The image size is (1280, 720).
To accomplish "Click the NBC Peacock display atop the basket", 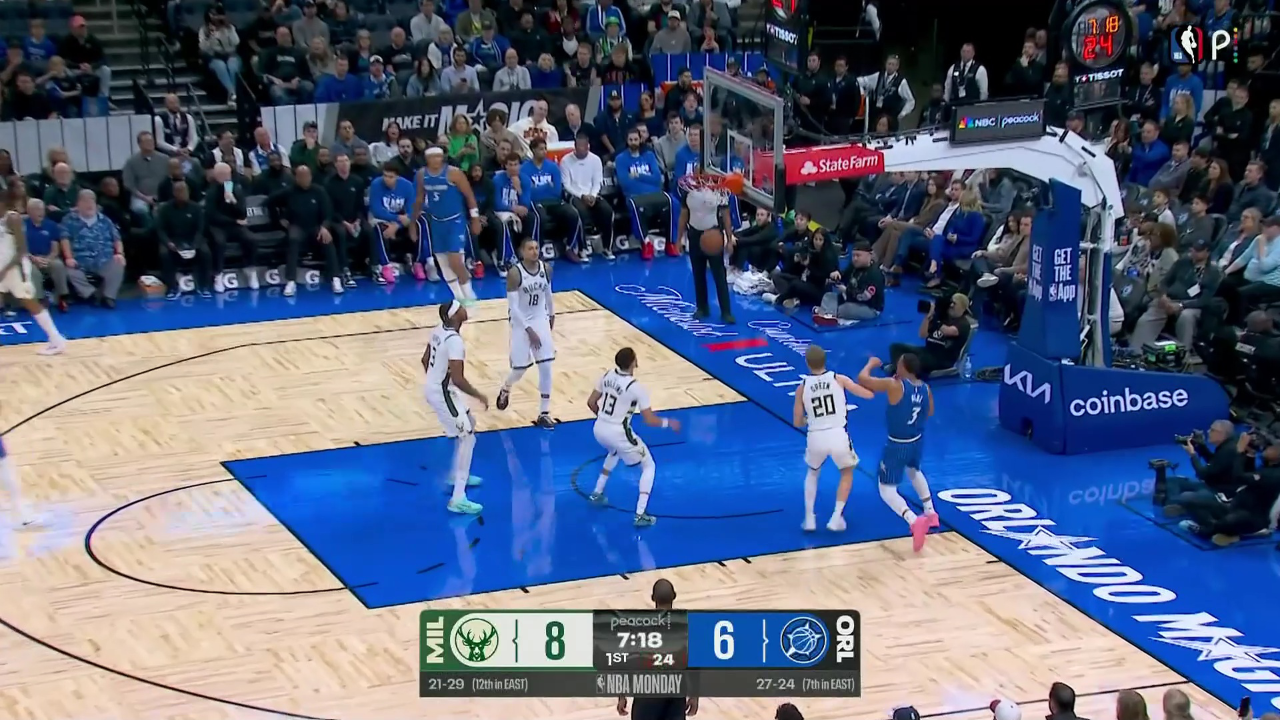I will 997,121.
